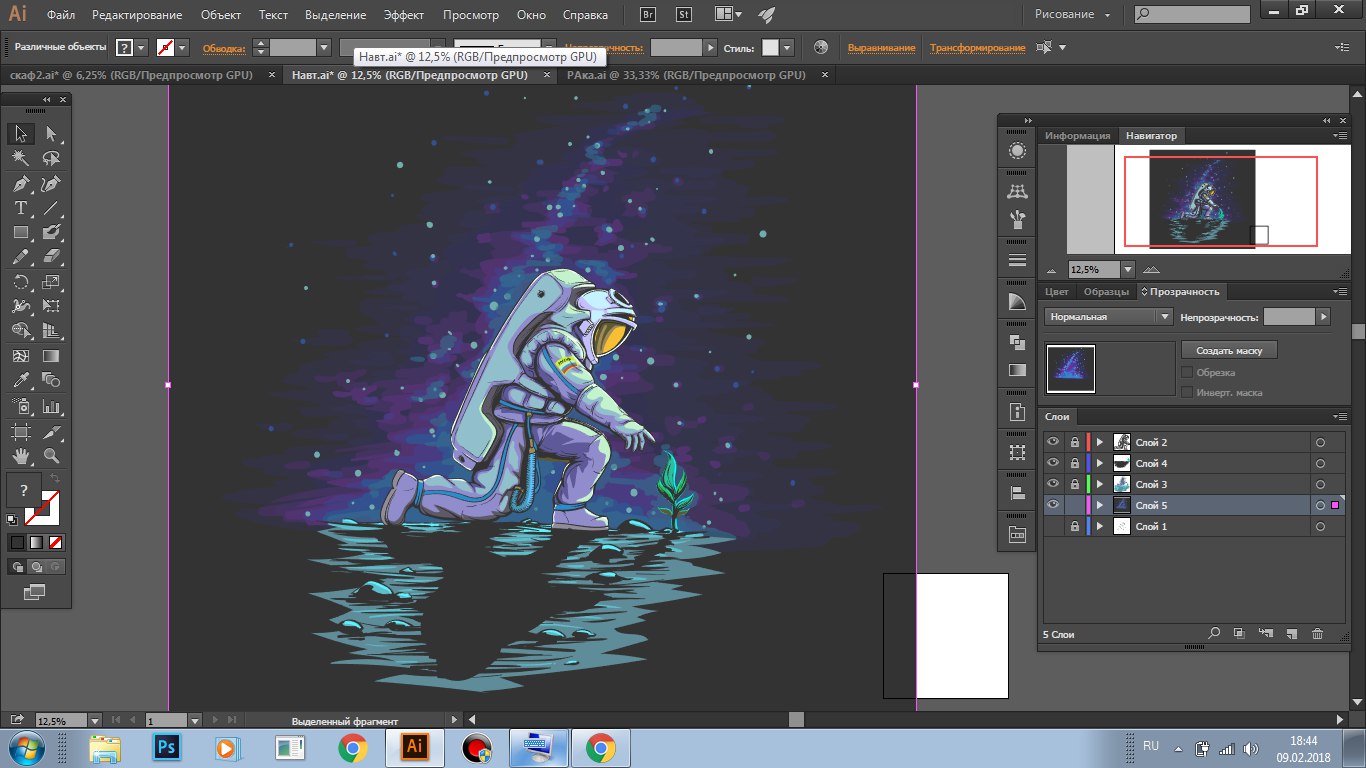Click the Трансформирование link in the control bar
Image resolution: width=1366 pixels, height=768 pixels.
click(x=977, y=47)
